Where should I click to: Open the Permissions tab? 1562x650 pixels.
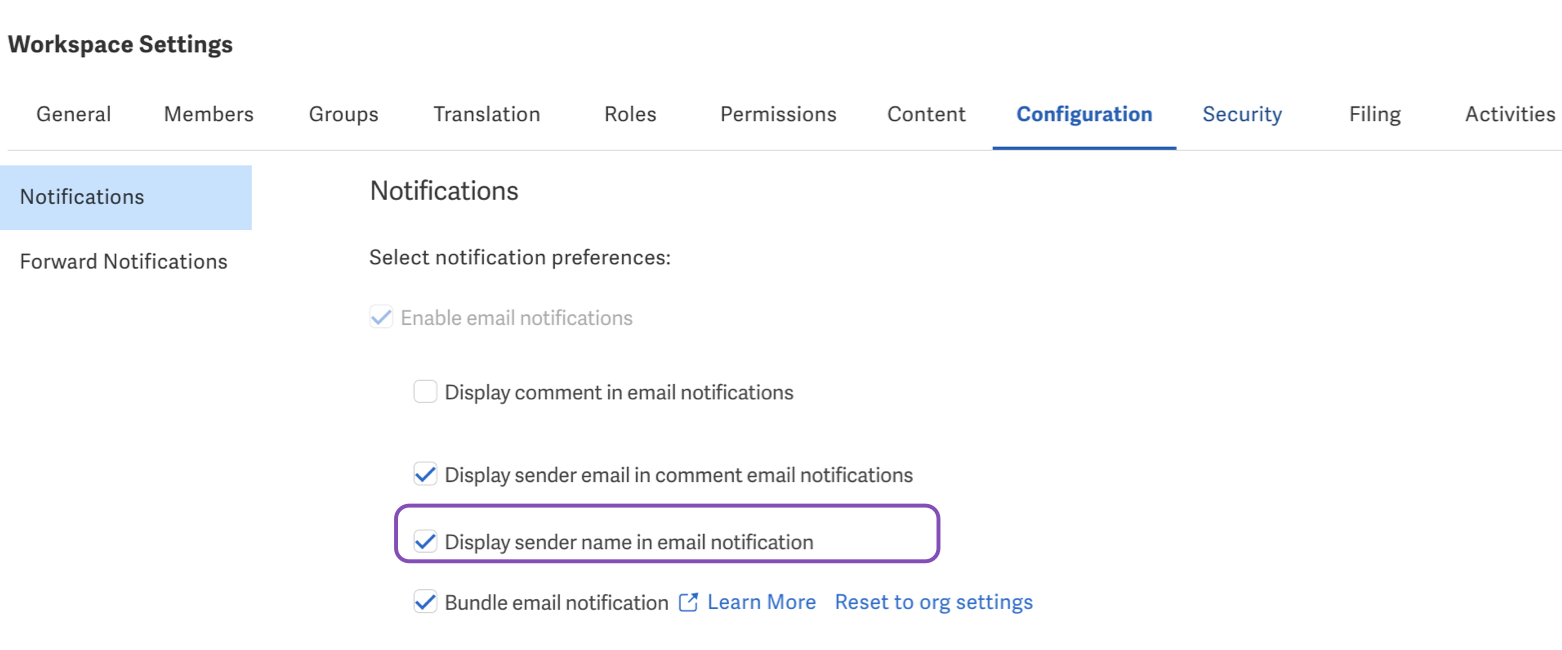(778, 114)
